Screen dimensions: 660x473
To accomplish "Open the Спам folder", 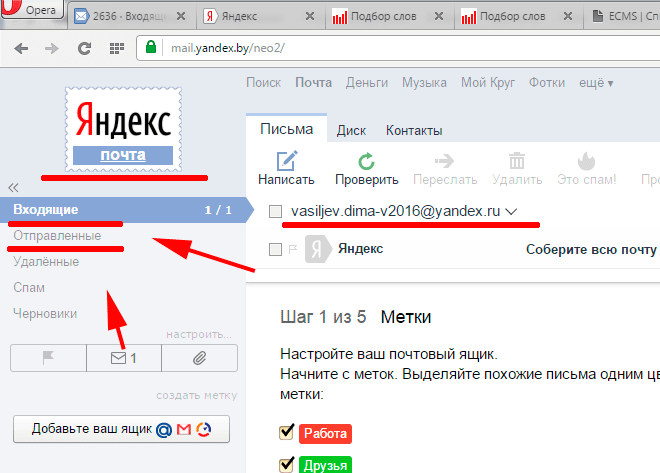I will click(x=29, y=288).
